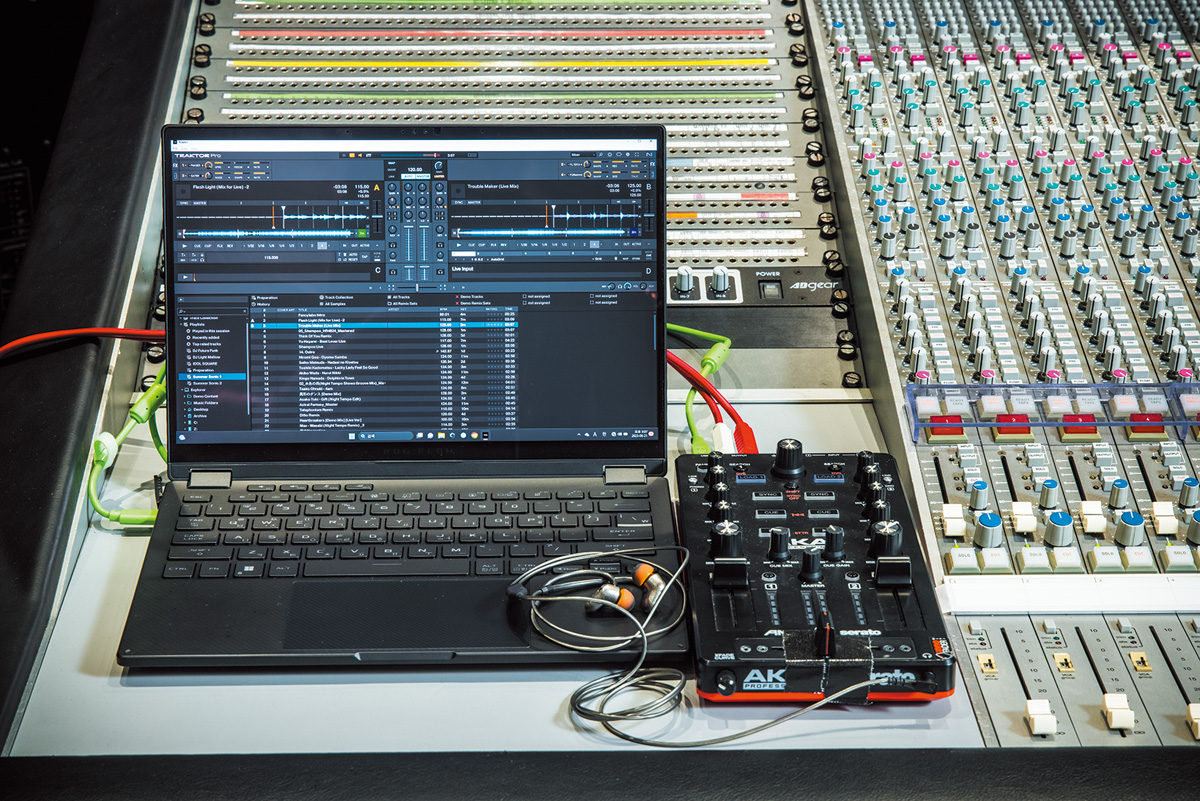
Task: Toggle MASTER on Deck B
Action: point(474,203)
